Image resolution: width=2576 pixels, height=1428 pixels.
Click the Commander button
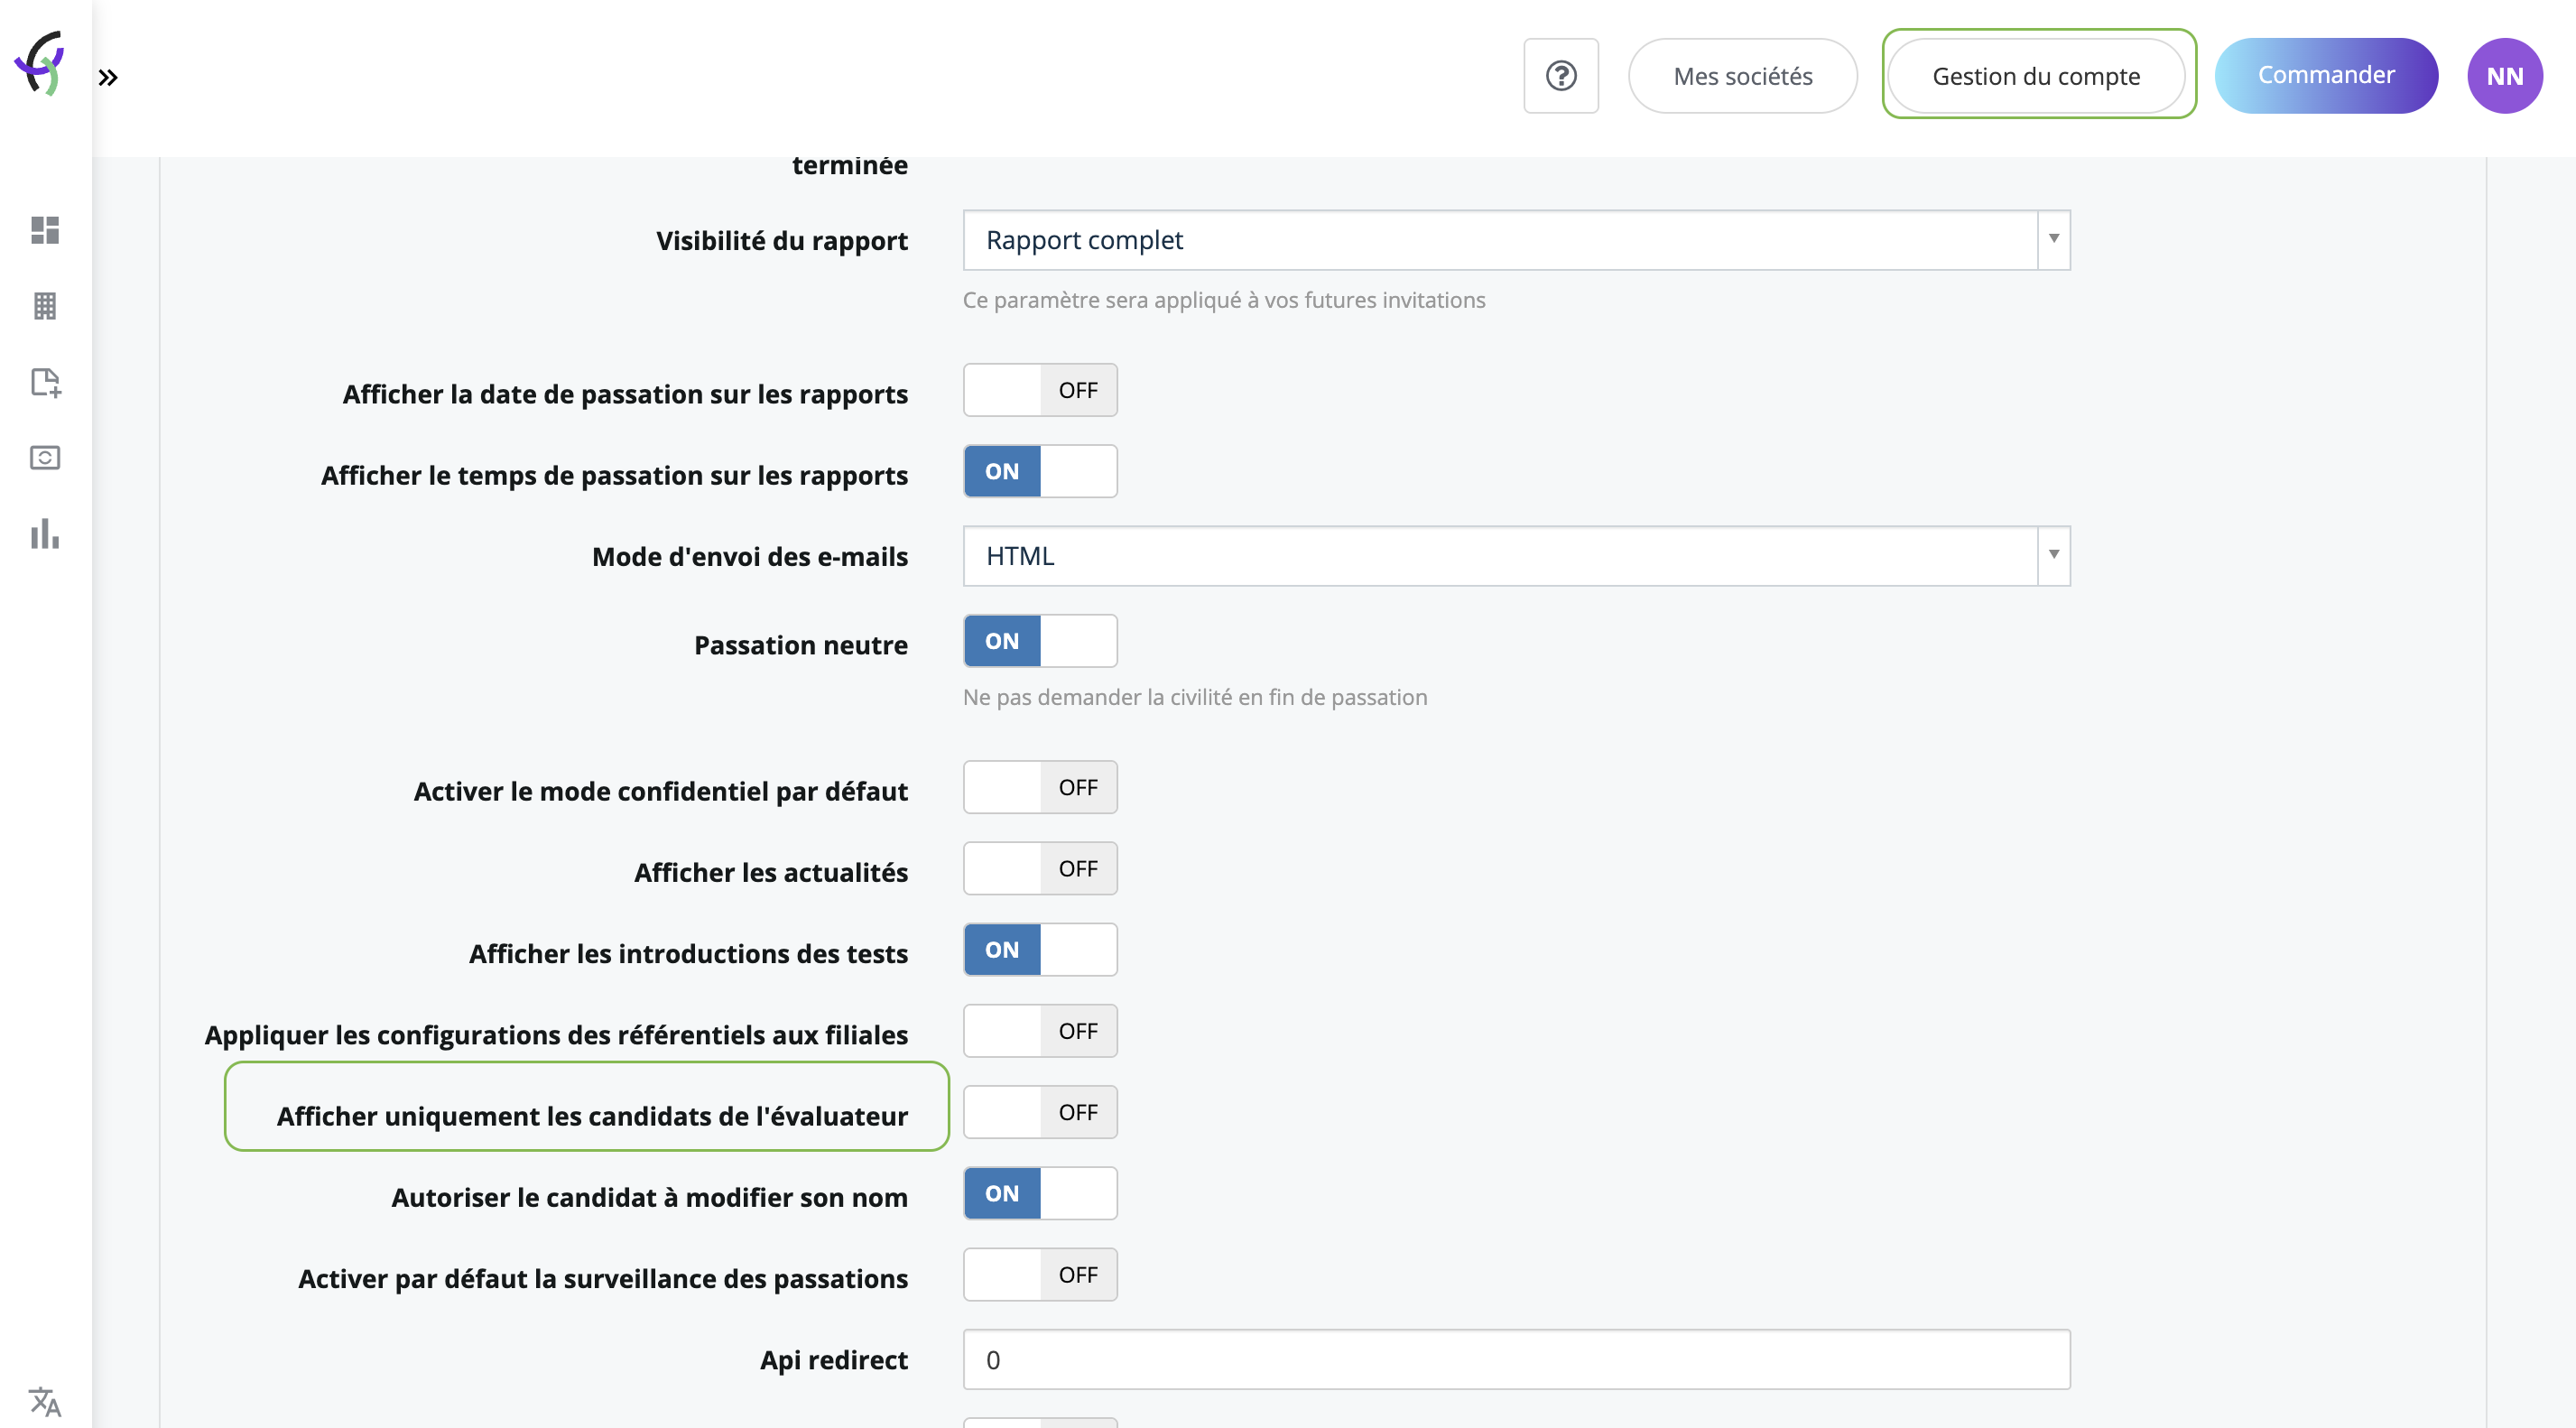click(x=2326, y=76)
